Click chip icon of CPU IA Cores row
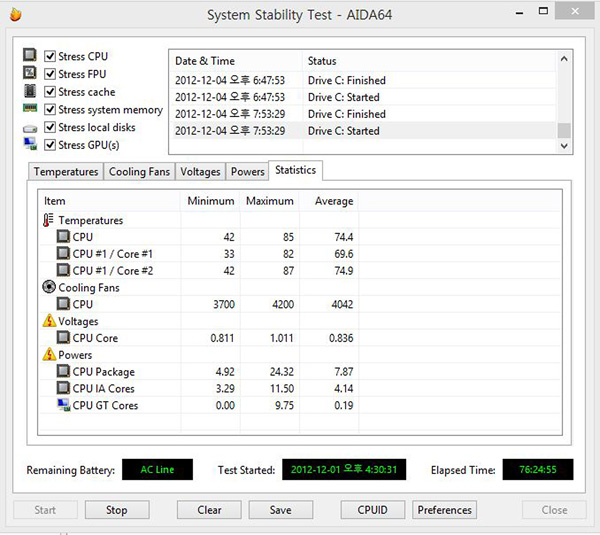Image resolution: width=600 pixels, height=535 pixels. pyautogui.click(x=63, y=388)
